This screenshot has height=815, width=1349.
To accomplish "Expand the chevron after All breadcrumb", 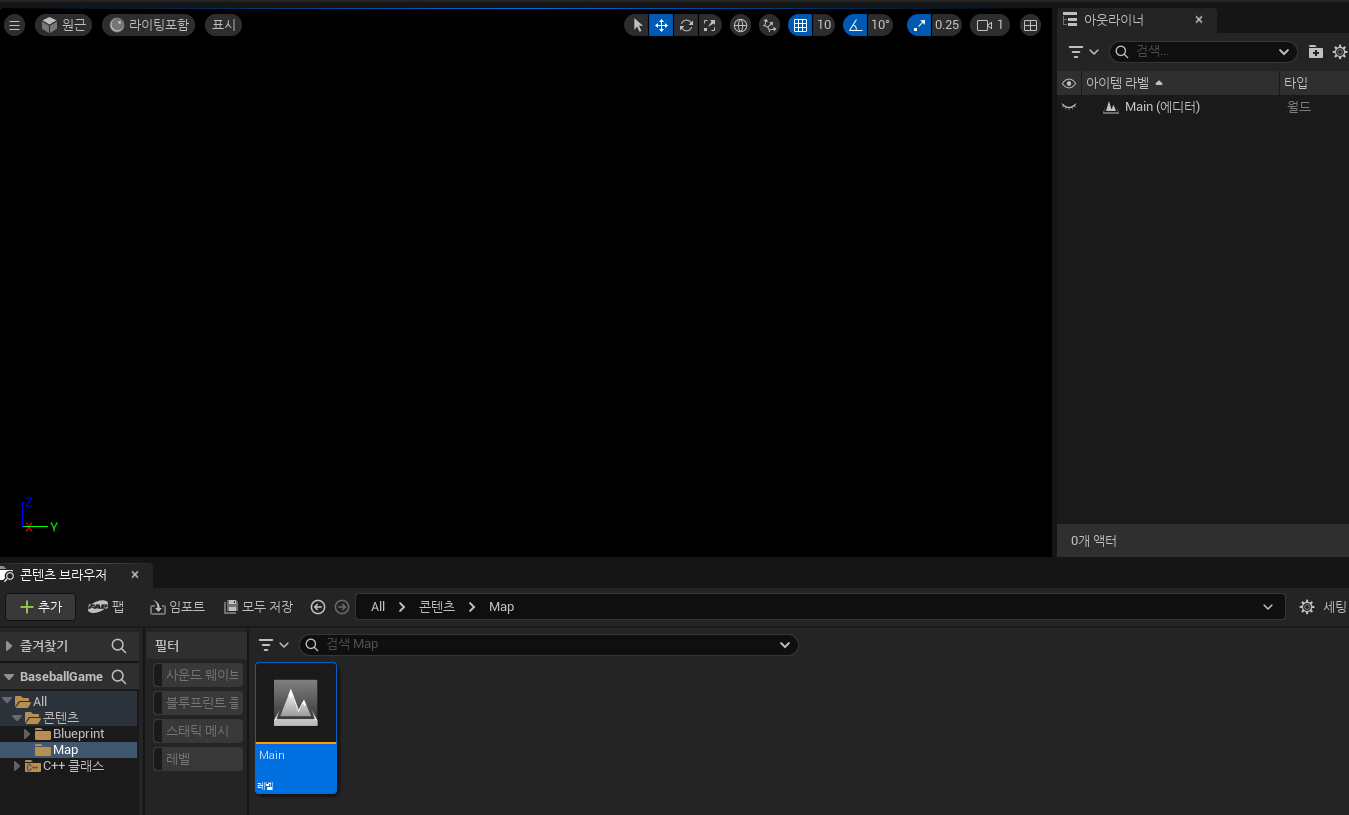I will [402, 607].
